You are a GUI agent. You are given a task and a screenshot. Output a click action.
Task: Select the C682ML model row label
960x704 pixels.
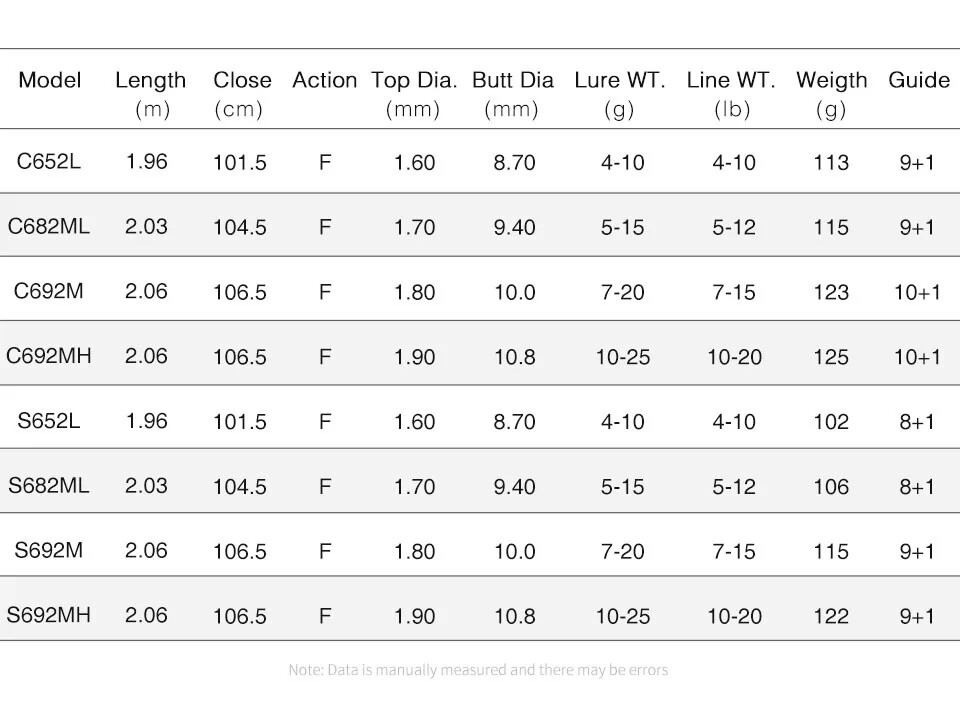coord(48,226)
